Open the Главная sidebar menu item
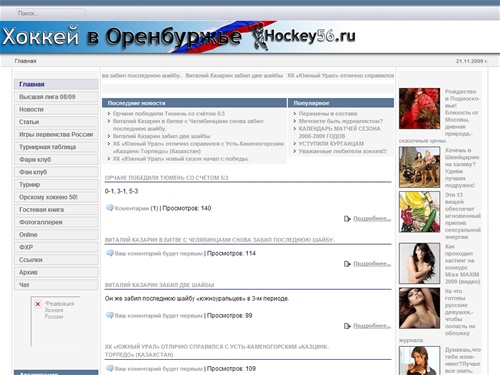500x375 pixels. pyautogui.click(x=56, y=84)
